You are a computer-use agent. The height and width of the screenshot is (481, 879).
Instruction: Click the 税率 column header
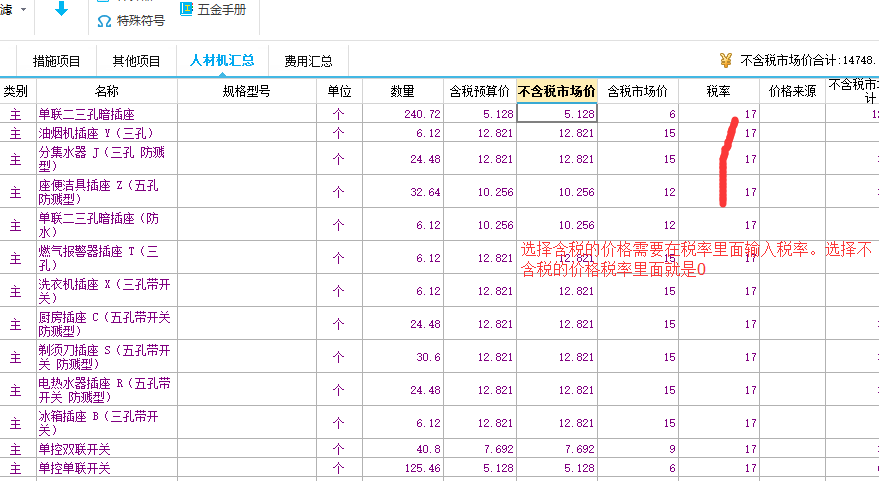718,91
